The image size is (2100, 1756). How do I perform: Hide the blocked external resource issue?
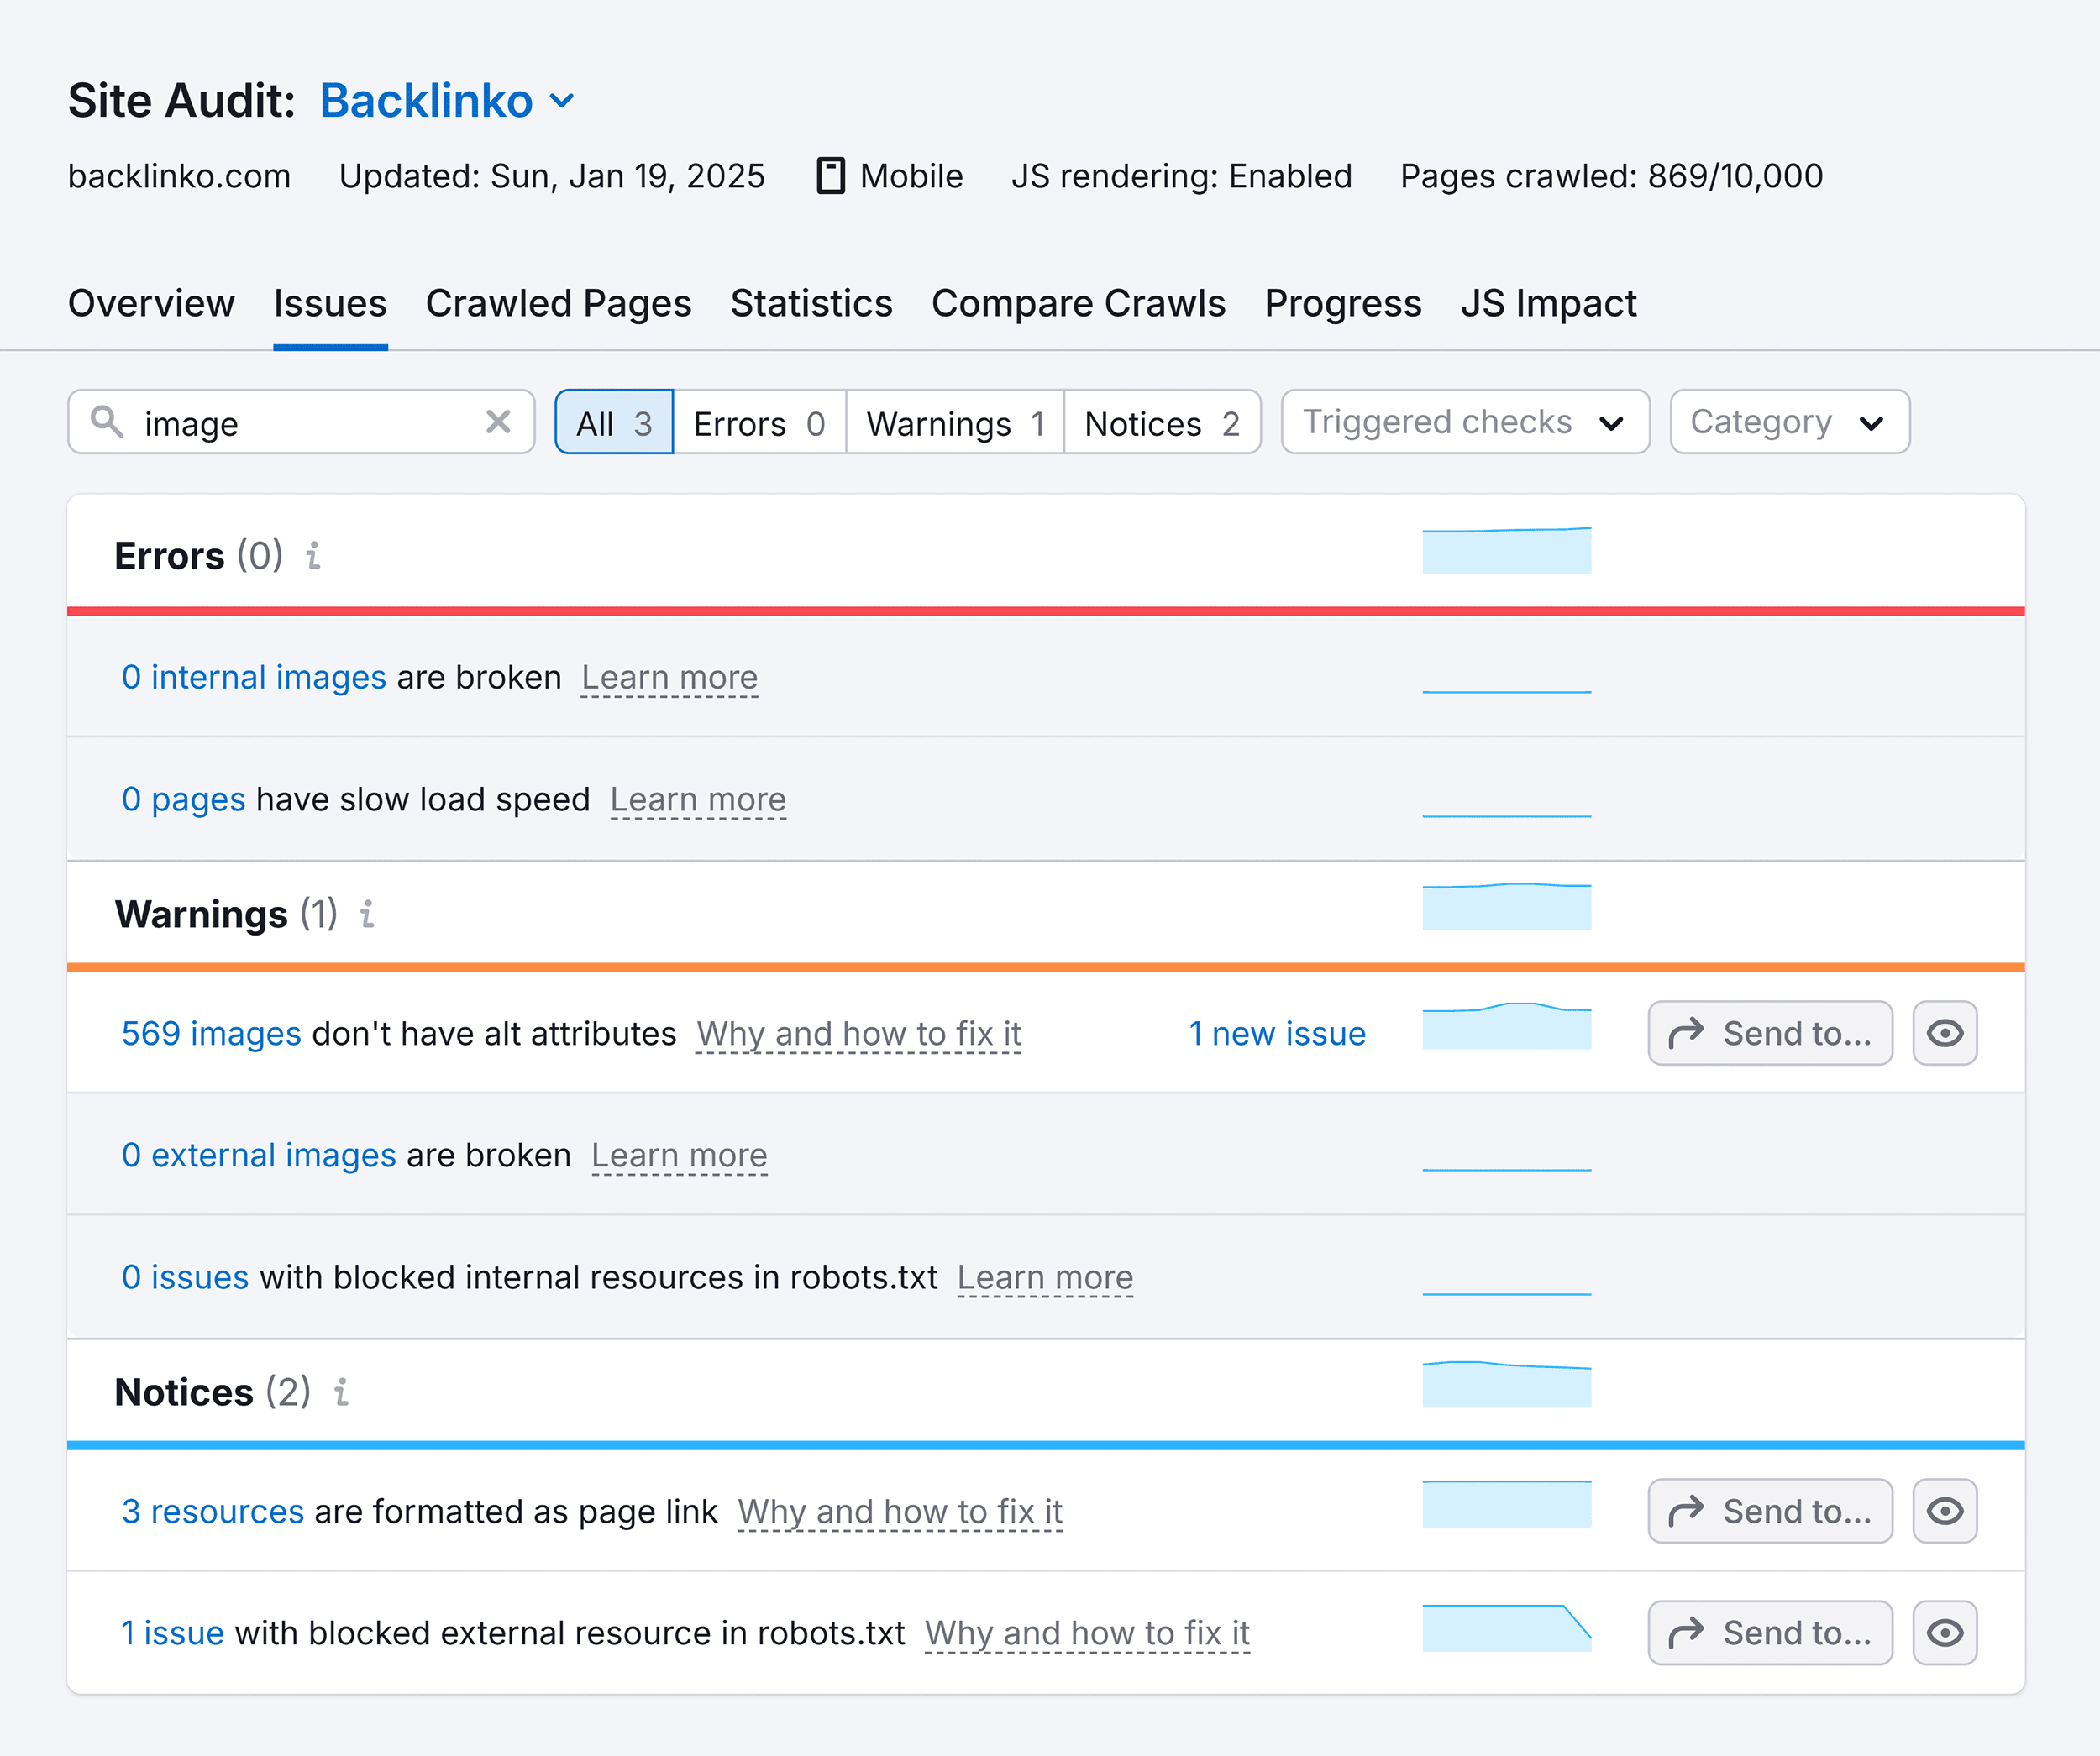[1945, 1633]
